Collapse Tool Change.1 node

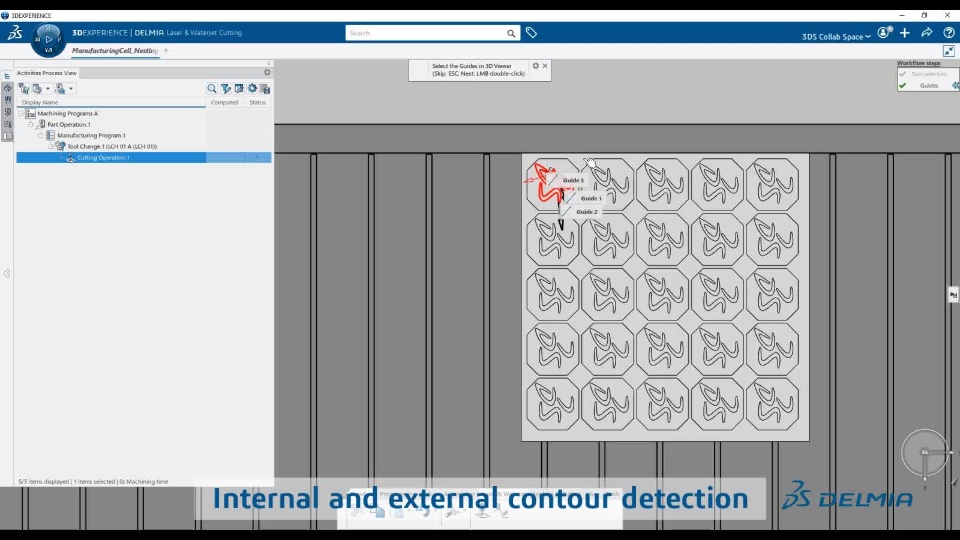(50, 146)
